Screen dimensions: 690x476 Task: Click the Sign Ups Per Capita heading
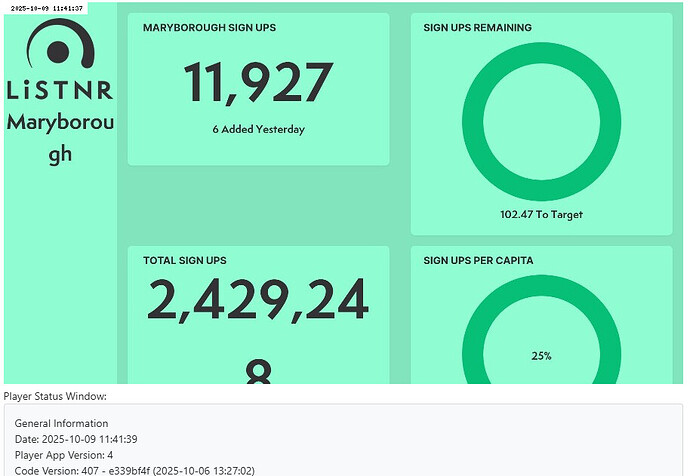[x=478, y=261]
